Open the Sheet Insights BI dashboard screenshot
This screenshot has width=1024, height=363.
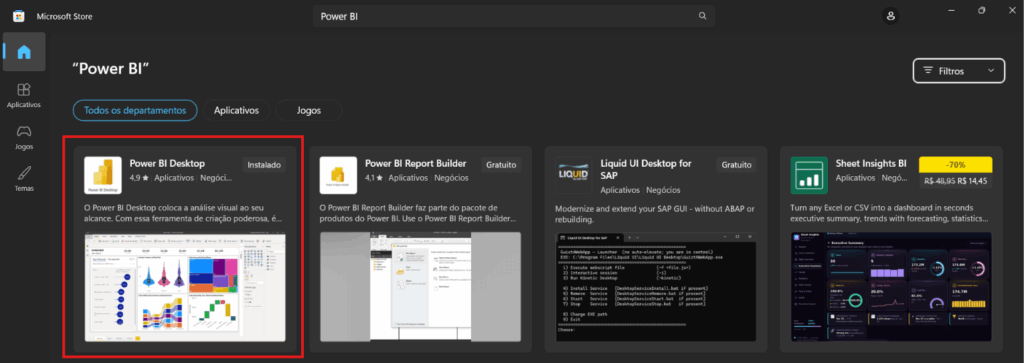(891, 287)
